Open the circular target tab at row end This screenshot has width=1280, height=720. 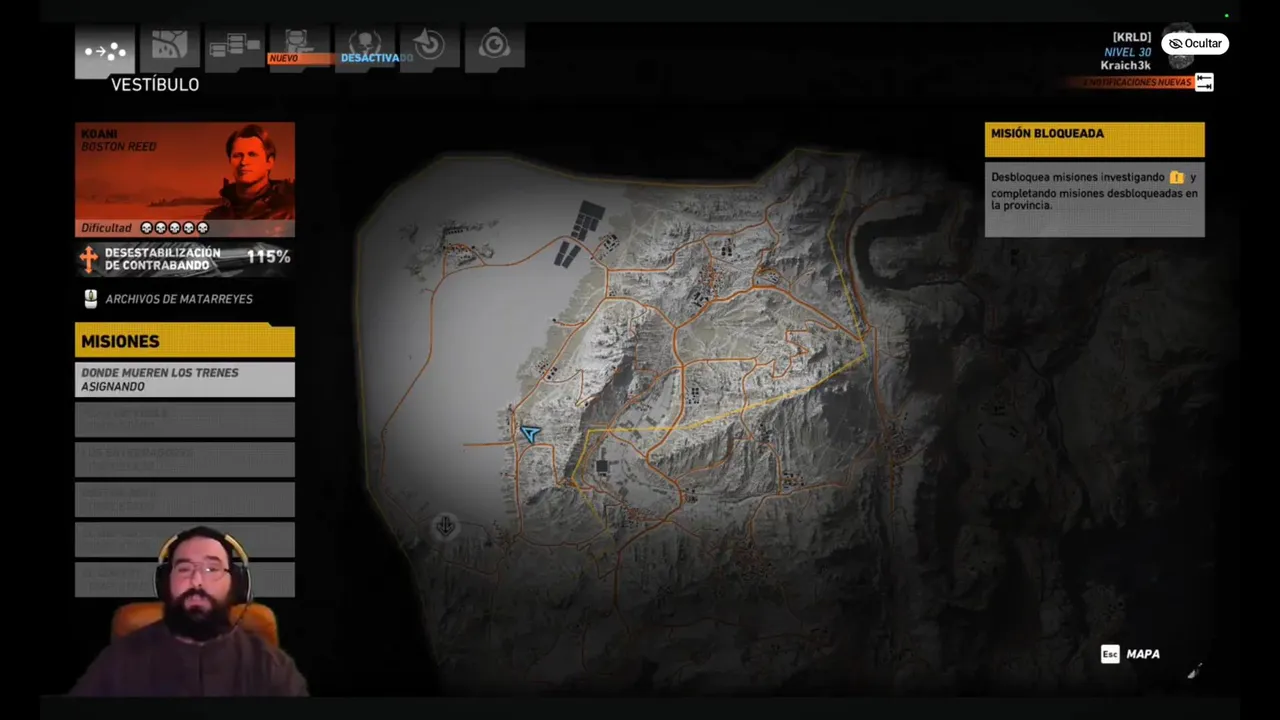point(495,47)
